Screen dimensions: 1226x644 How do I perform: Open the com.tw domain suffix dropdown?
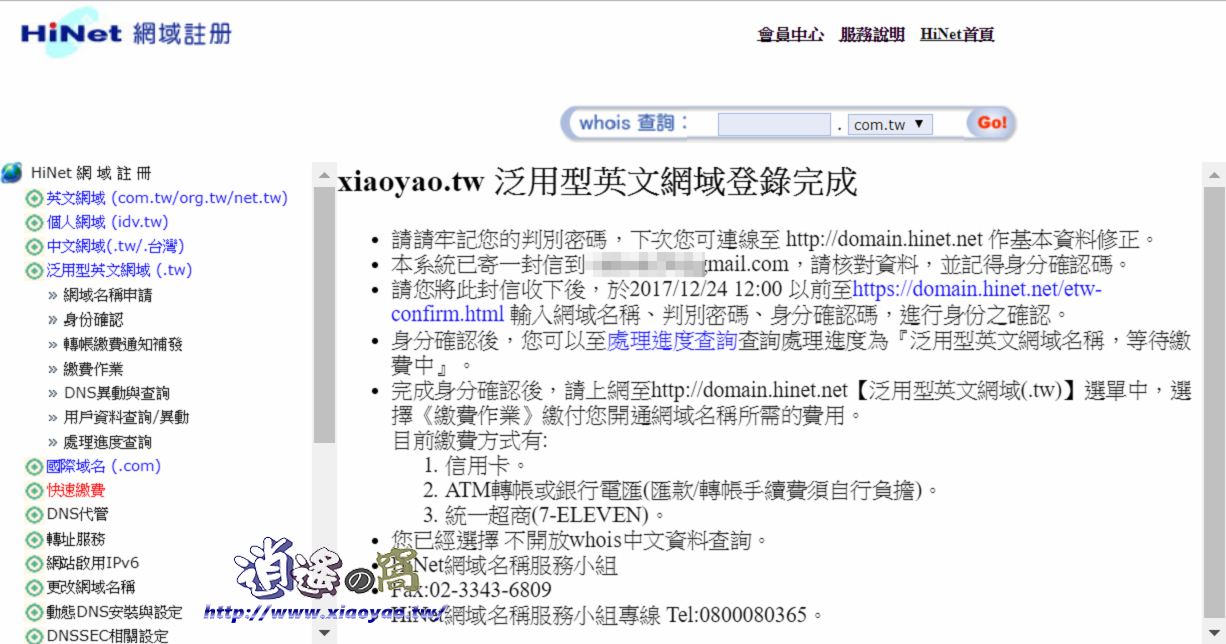[x=890, y=125]
